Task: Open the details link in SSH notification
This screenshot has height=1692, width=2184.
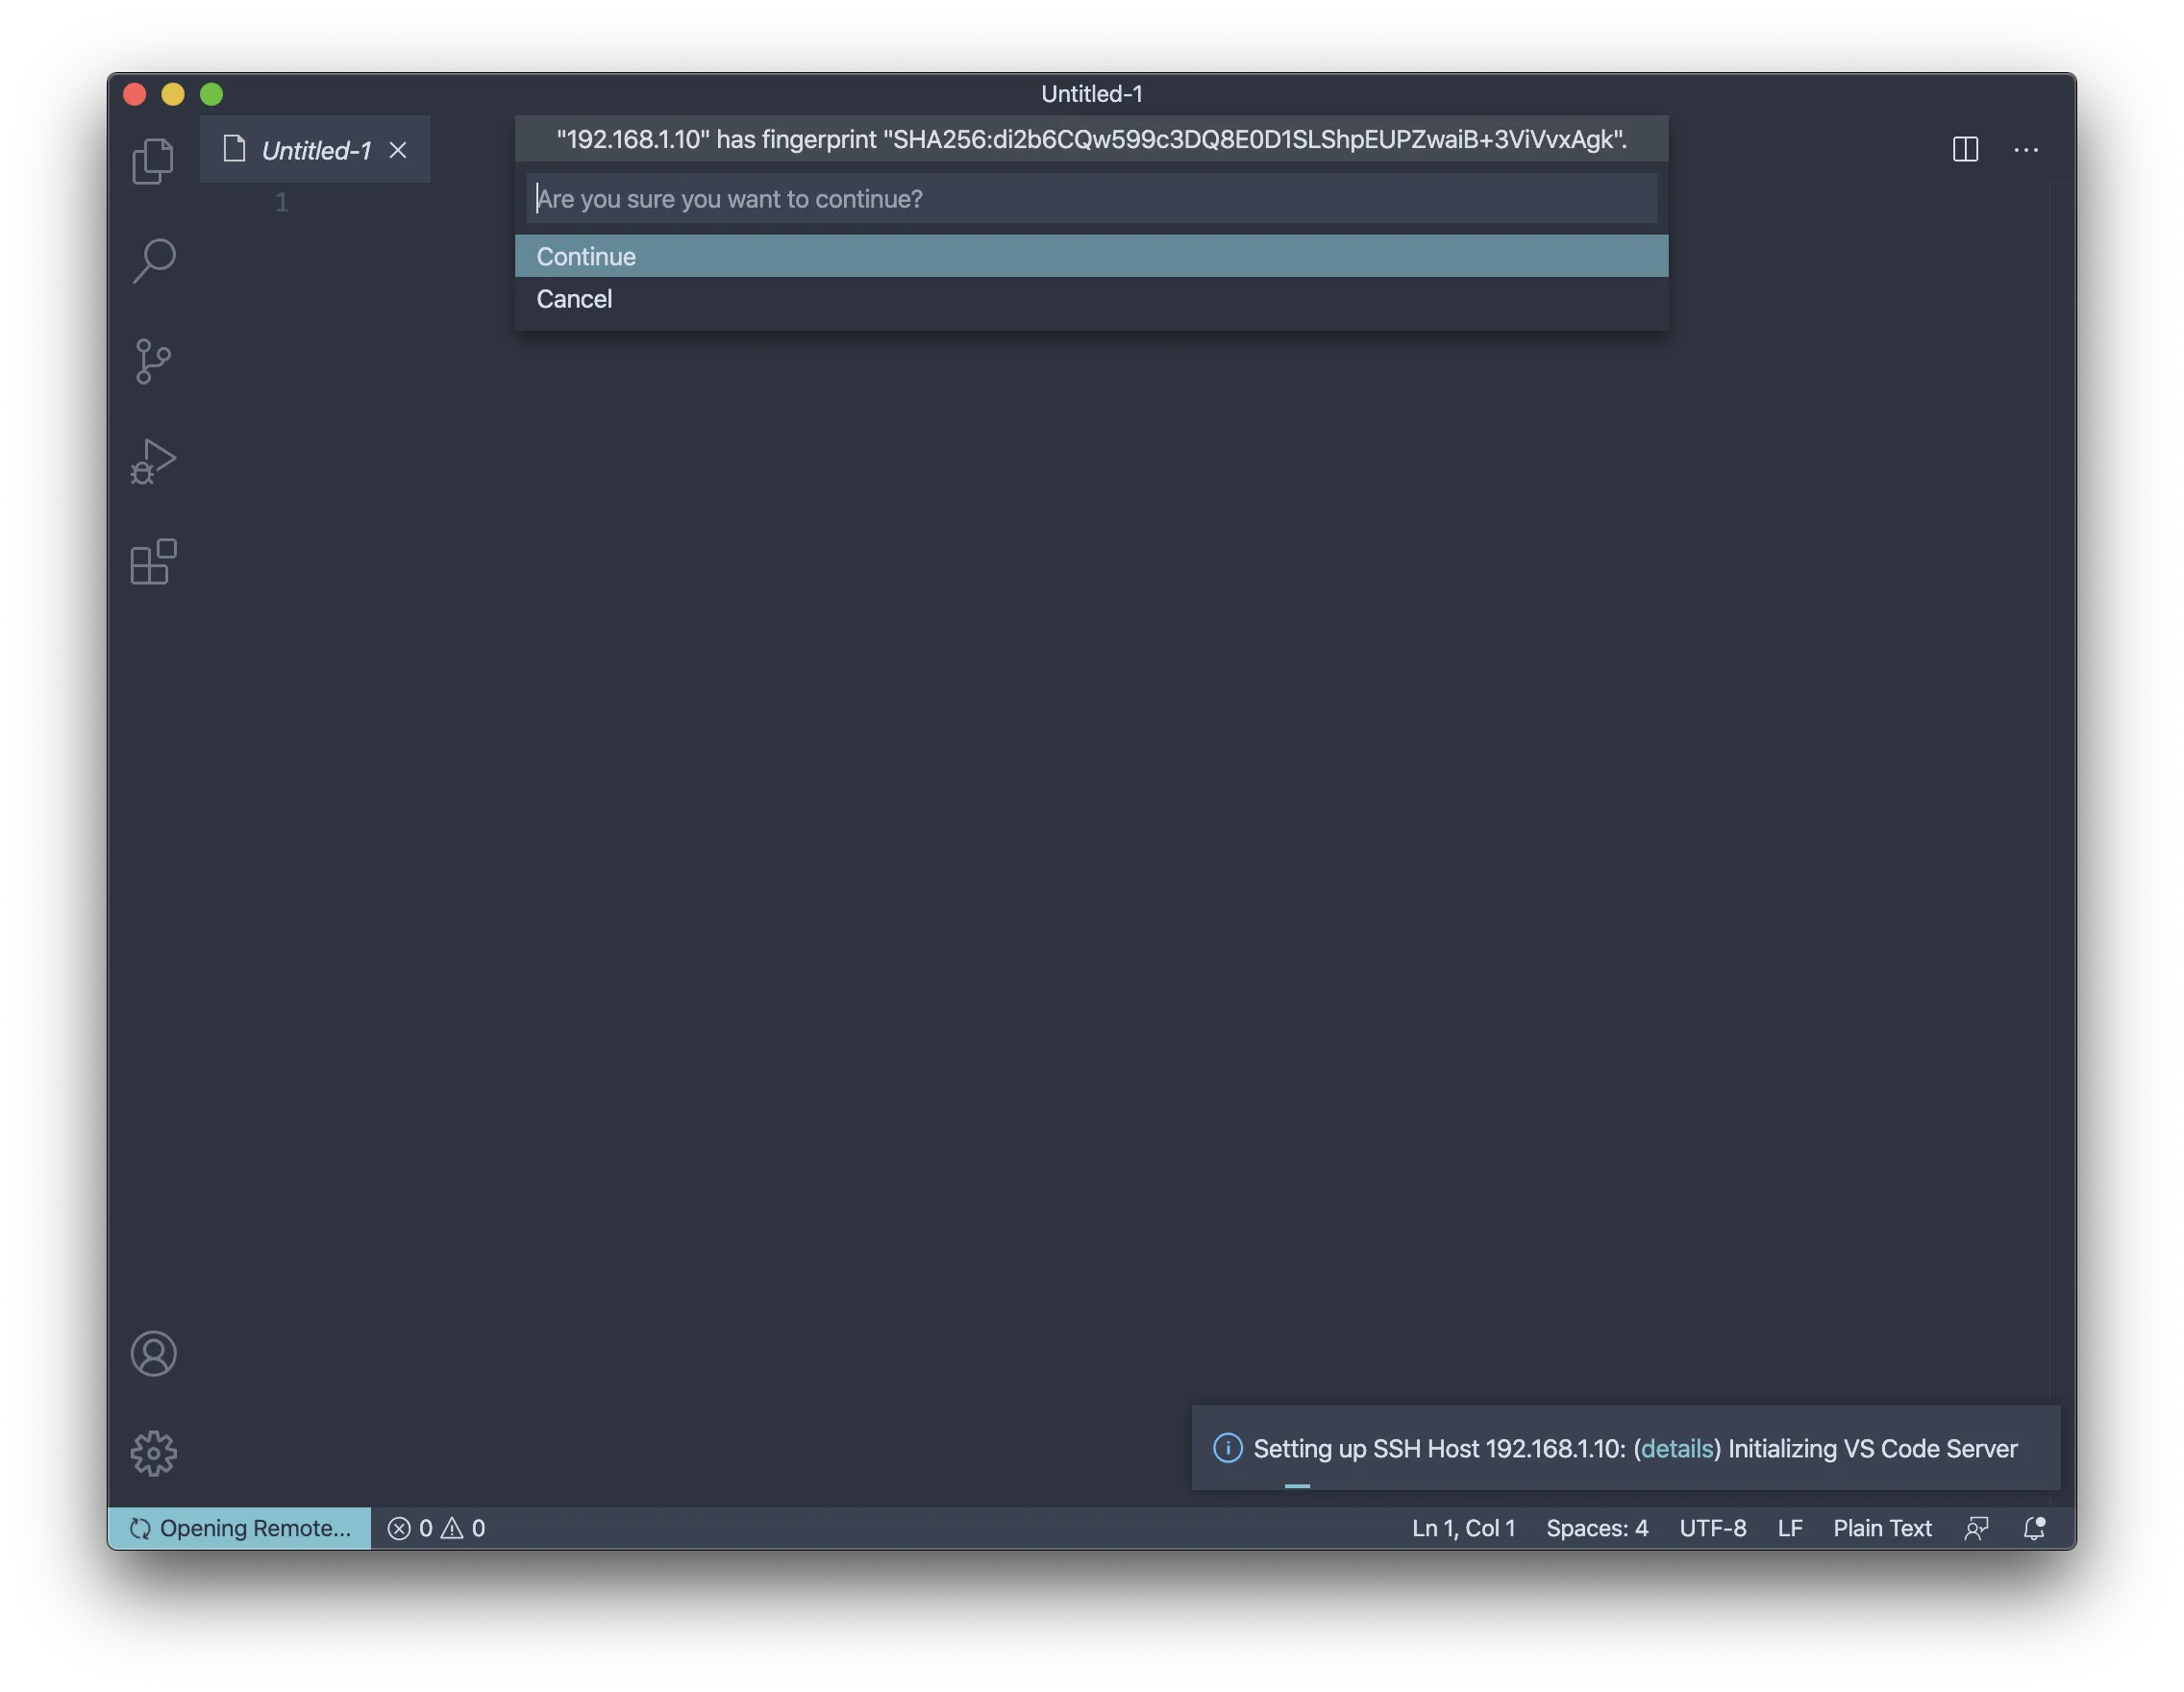Action: [x=1677, y=1448]
